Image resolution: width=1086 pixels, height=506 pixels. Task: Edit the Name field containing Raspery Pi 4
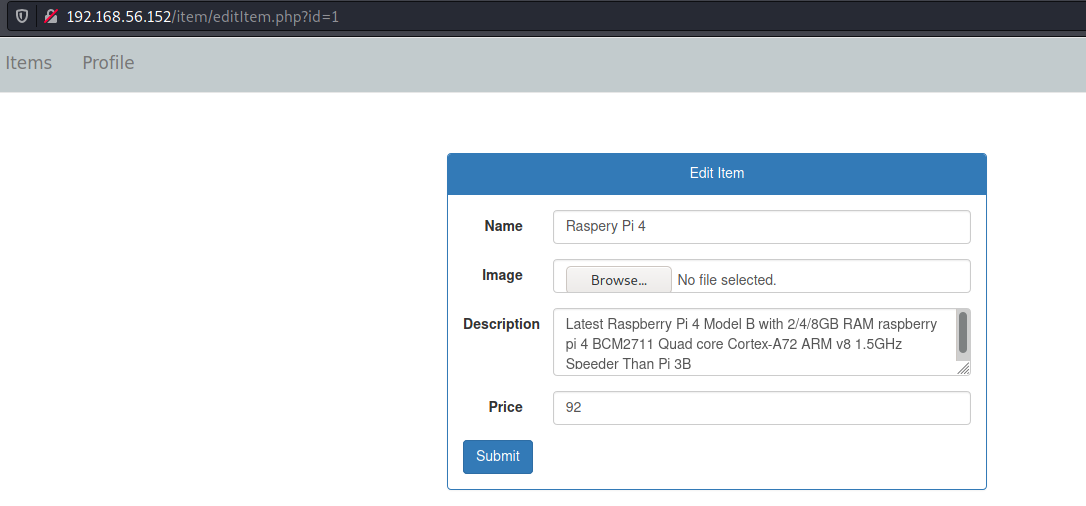[x=761, y=227]
